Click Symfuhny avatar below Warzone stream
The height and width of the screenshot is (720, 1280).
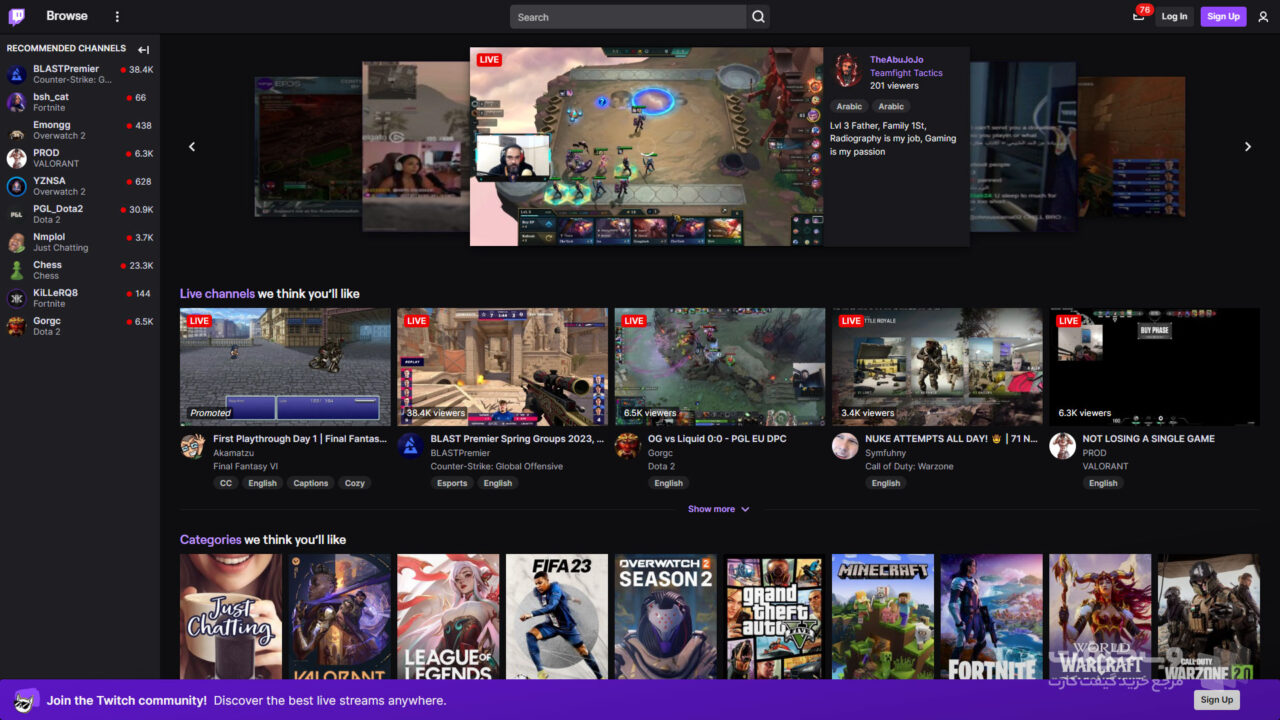pos(845,446)
